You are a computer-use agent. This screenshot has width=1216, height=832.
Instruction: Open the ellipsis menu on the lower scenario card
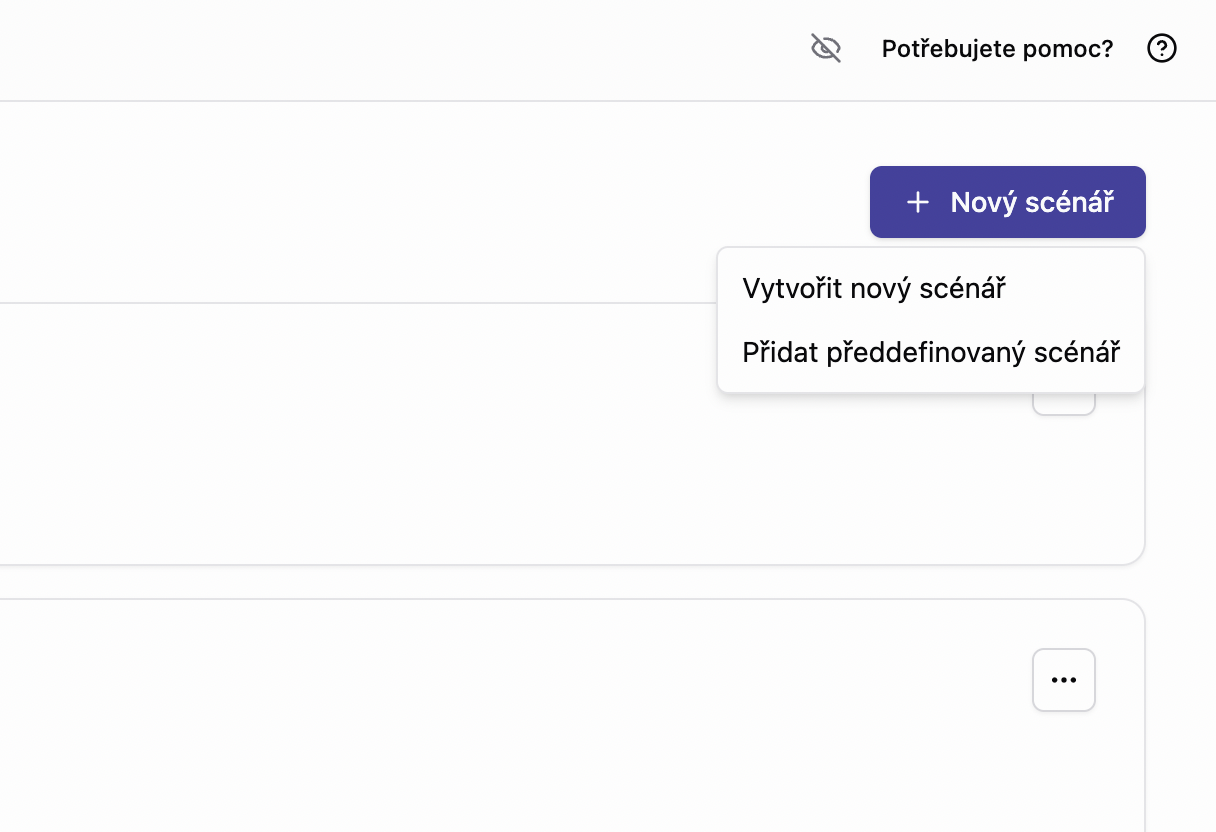[x=1064, y=680]
